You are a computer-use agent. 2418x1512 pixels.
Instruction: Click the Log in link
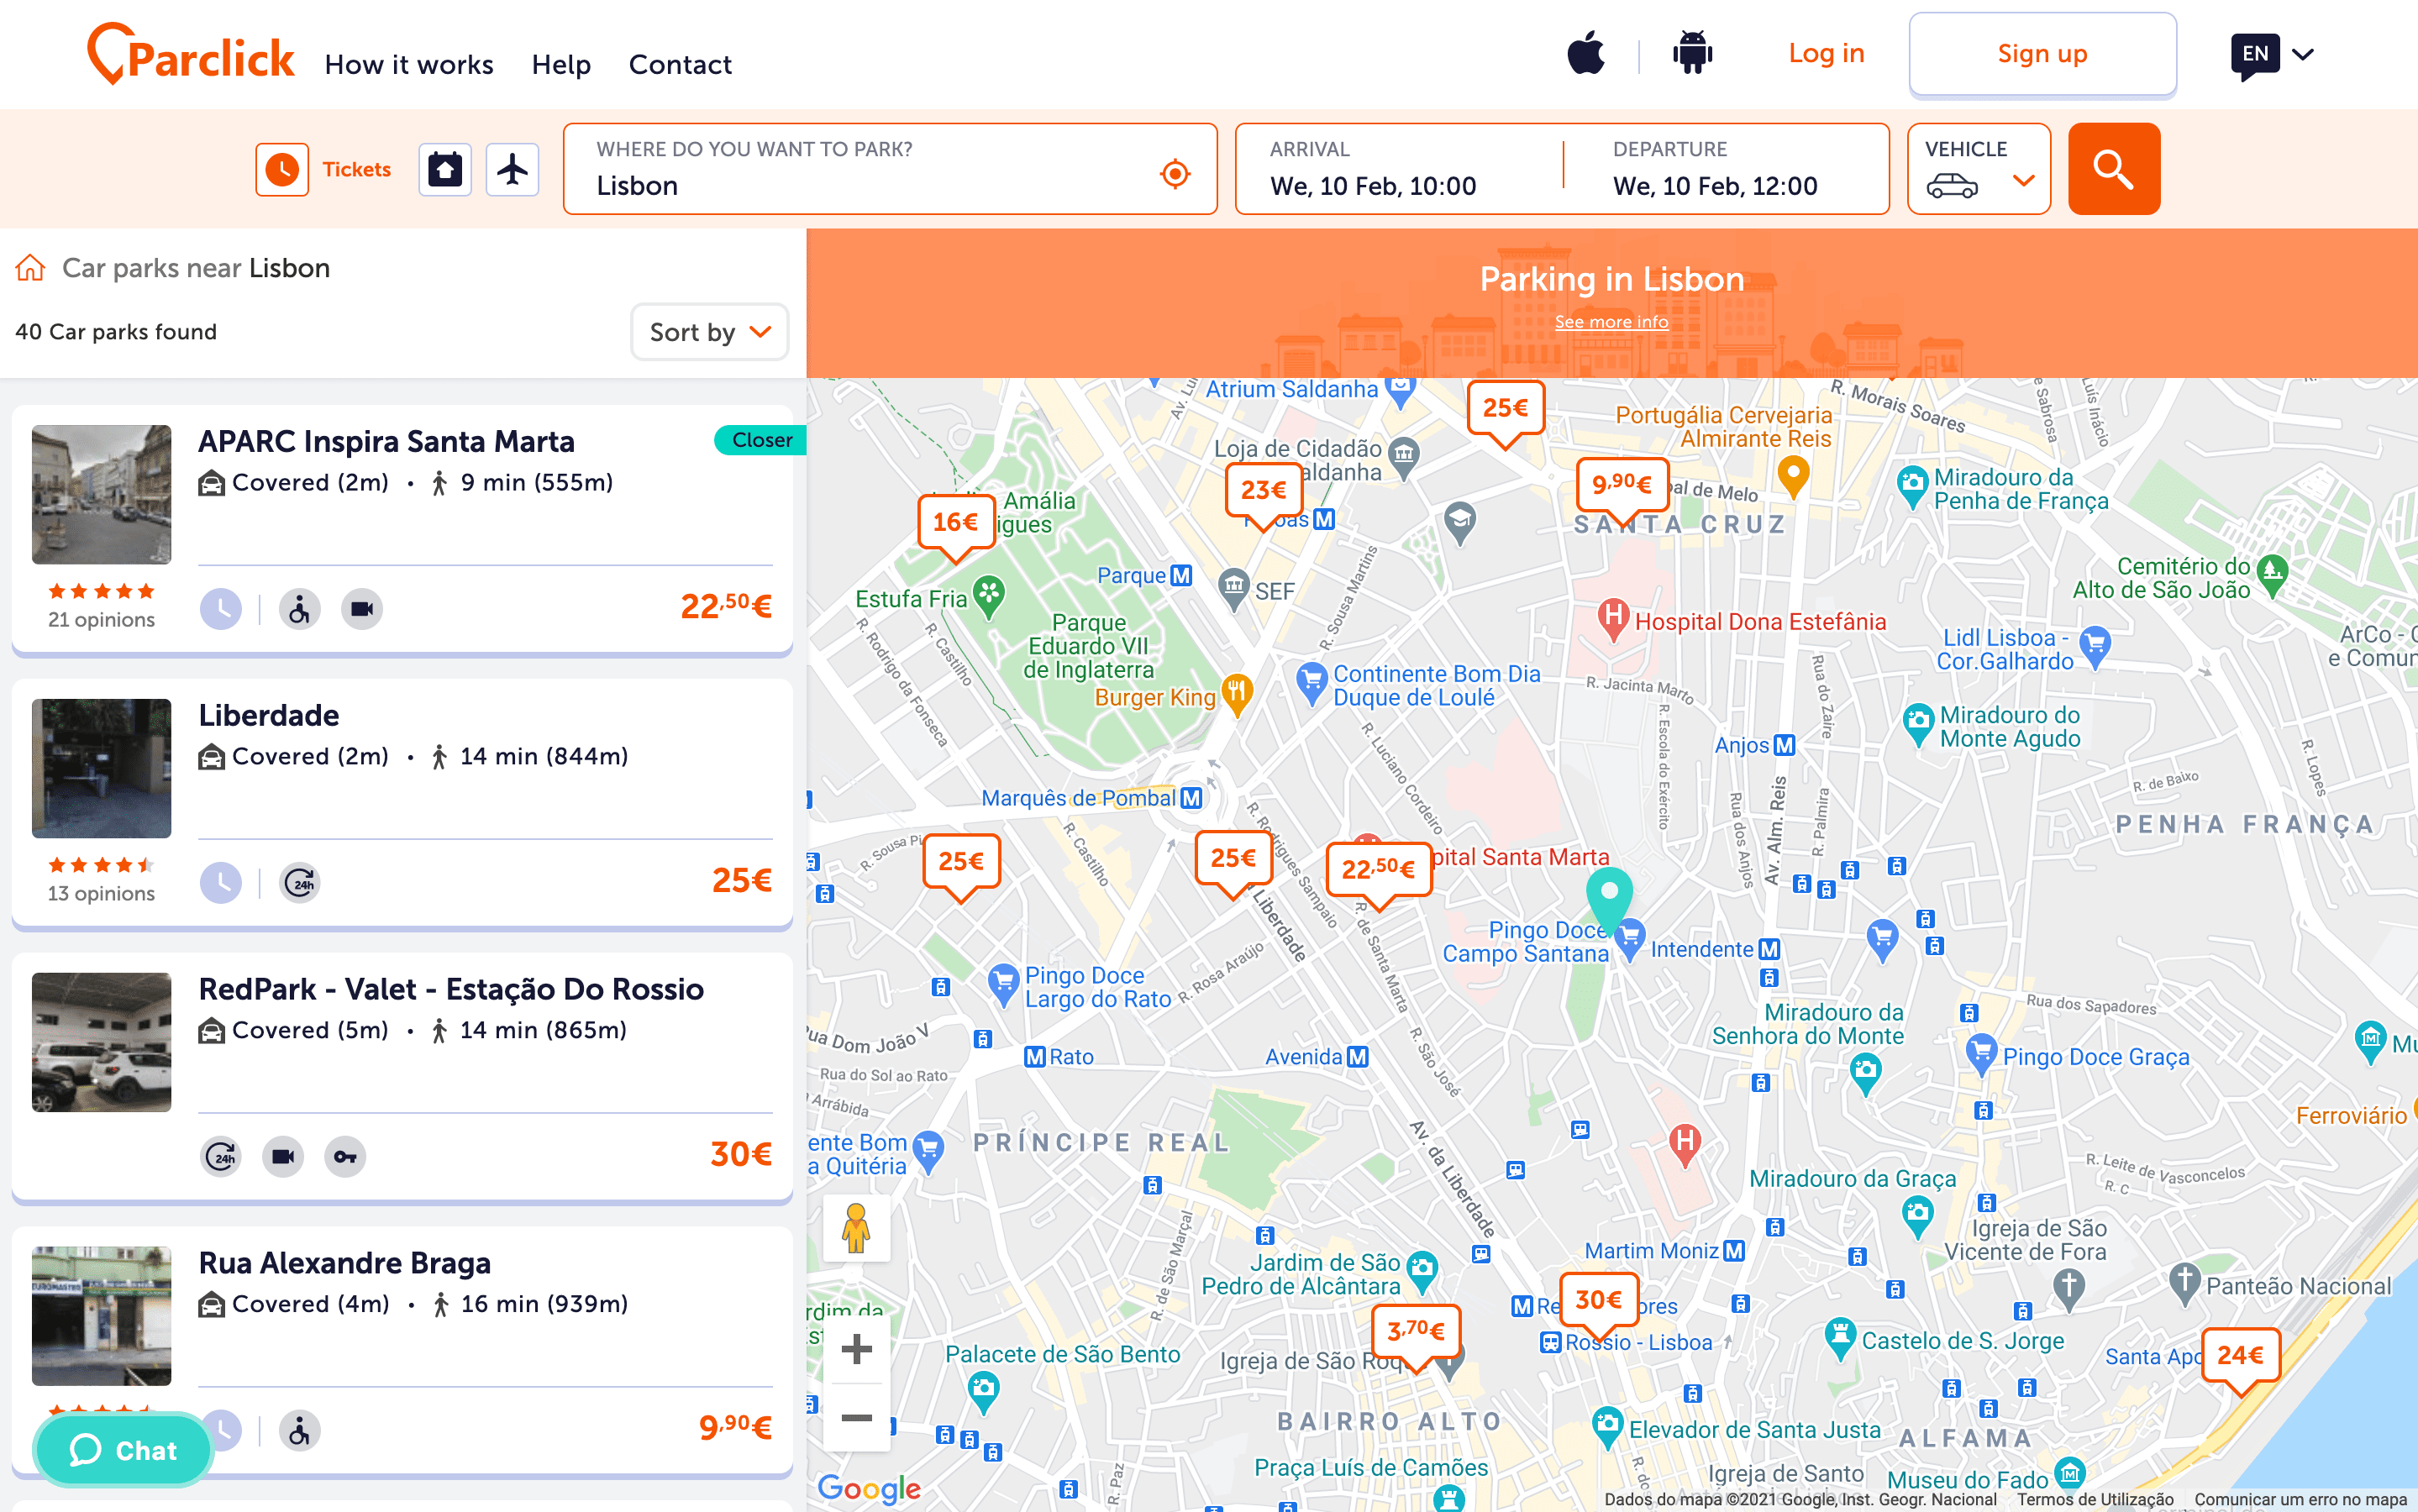point(1826,54)
